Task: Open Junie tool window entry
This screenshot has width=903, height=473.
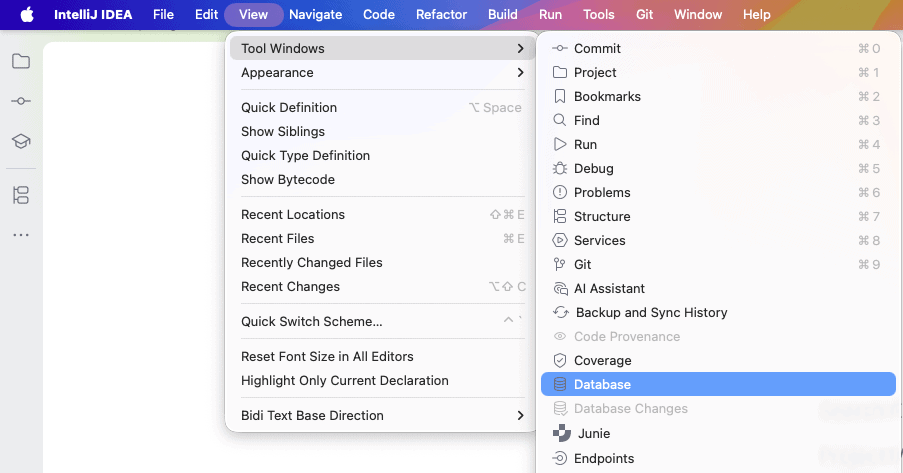Action: click(593, 434)
